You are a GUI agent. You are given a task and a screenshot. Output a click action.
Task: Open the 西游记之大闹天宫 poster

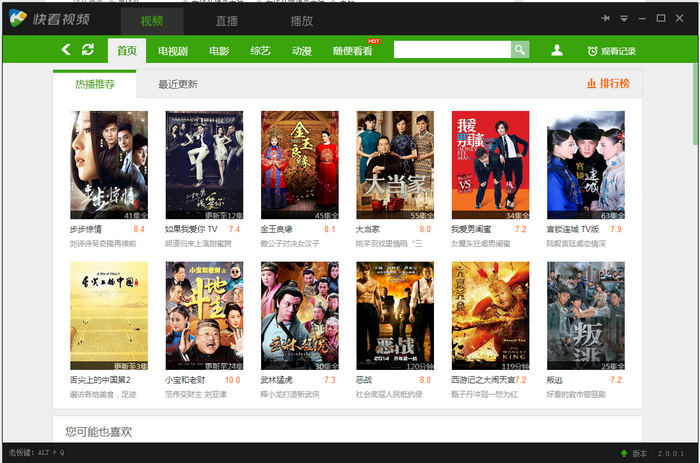tap(491, 316)
